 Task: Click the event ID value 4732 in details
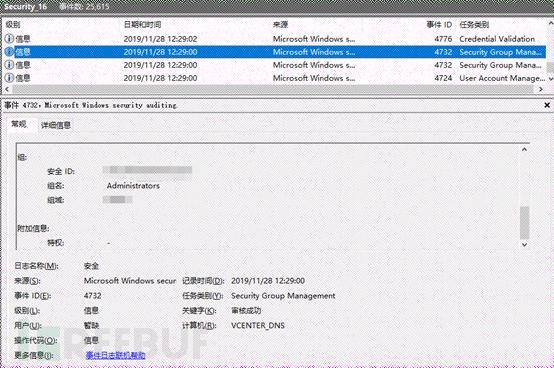click(93, 296)
